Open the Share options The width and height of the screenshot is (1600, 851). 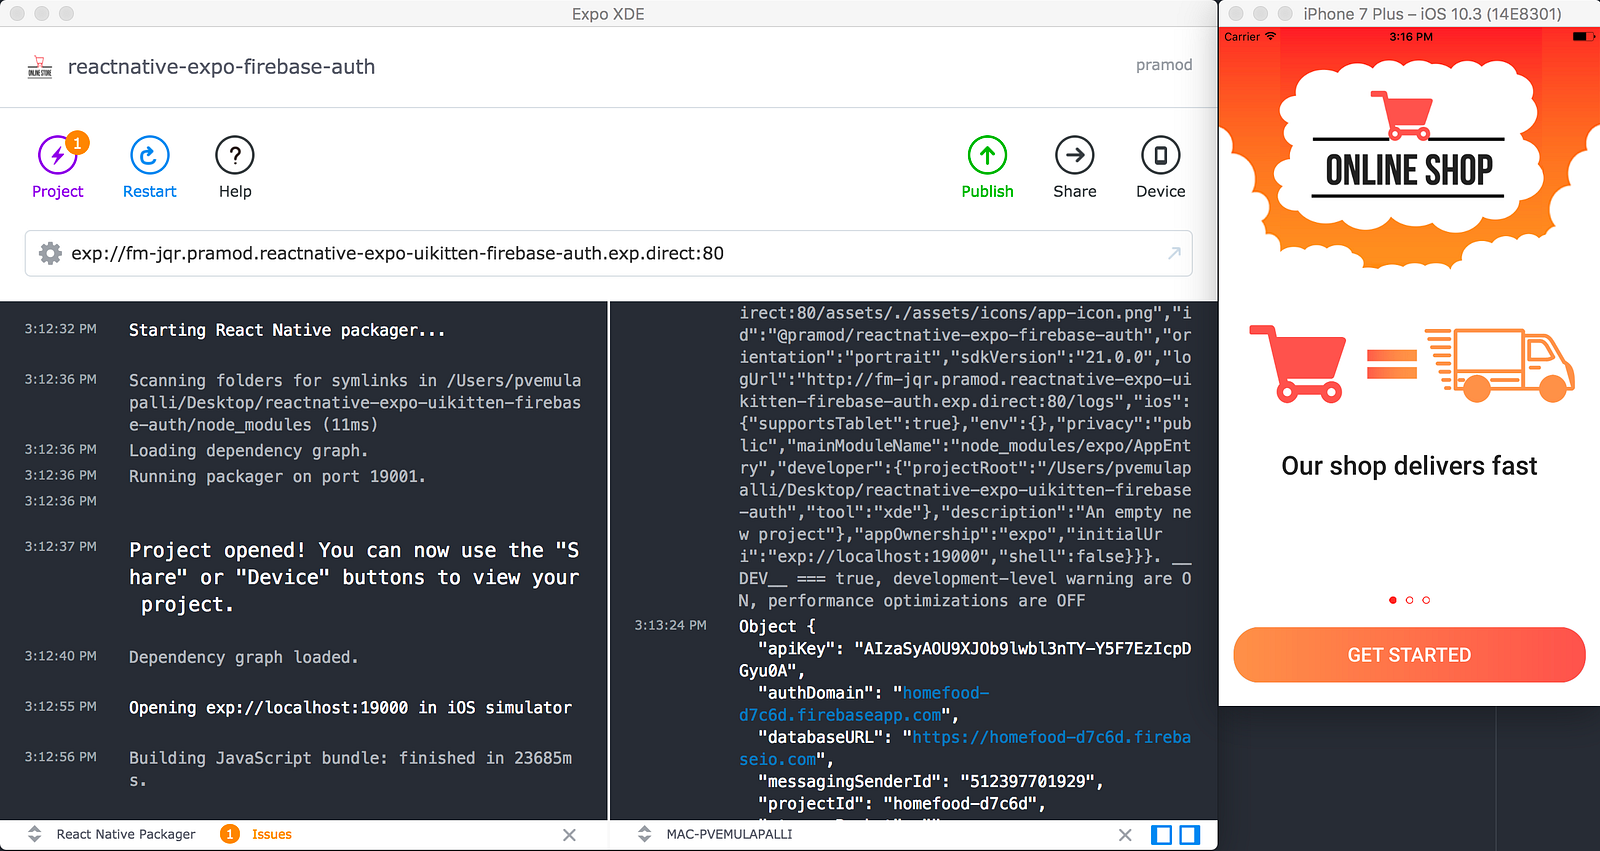[1075, 156]
